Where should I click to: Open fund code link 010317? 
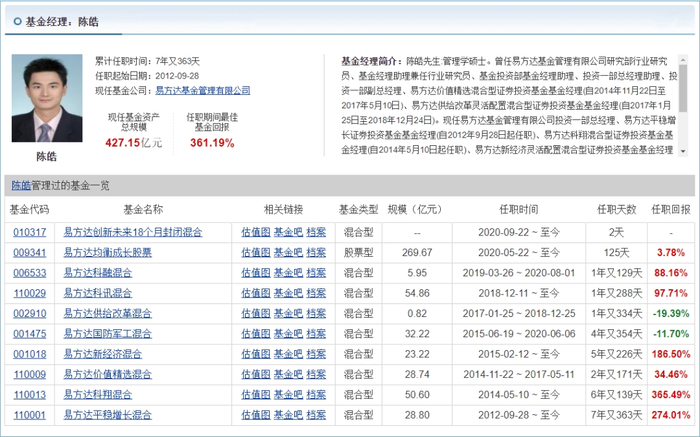(x=29, y=232)
